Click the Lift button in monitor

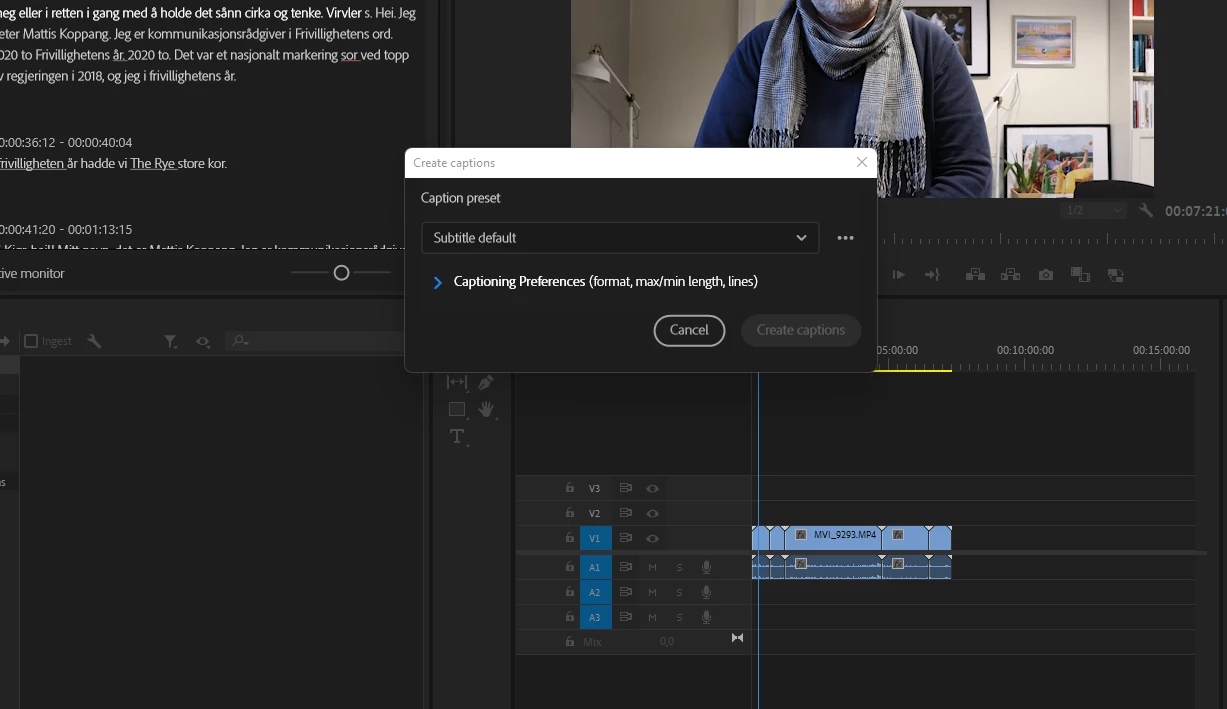pyautogui.click(x=975, y=275)
